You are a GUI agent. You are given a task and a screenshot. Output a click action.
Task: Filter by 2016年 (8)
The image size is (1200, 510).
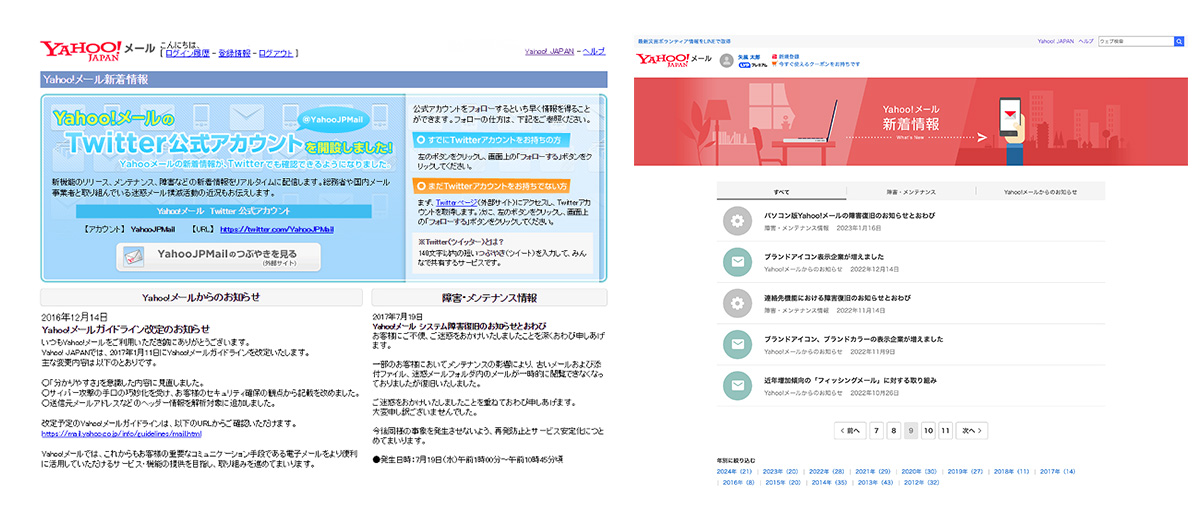click(x=738, y=482)
